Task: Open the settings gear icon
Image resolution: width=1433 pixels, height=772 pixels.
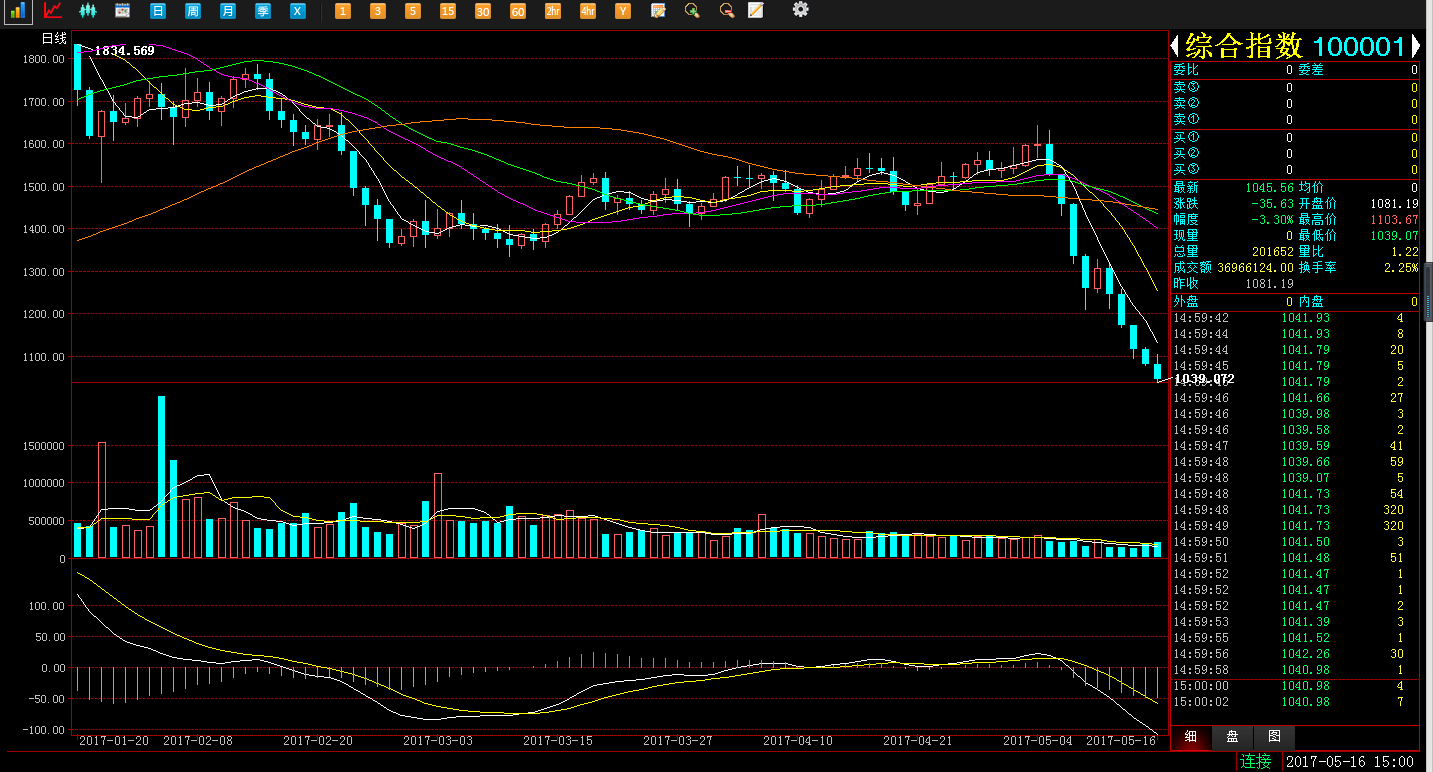Action: click(800, 9)
